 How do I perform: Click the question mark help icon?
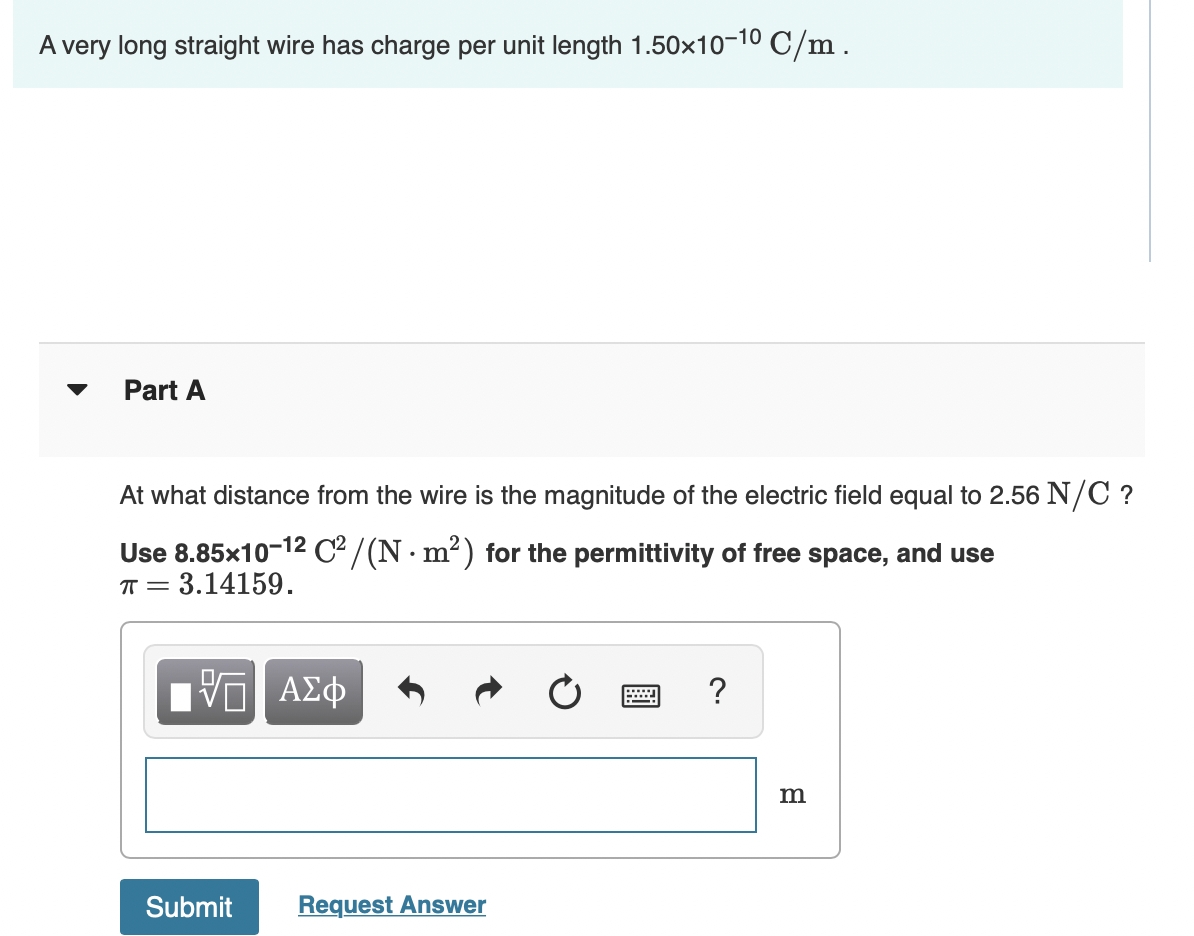718,691
